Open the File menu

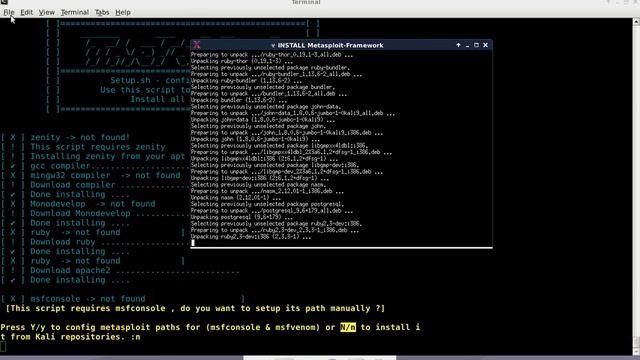tap(9, 12)
